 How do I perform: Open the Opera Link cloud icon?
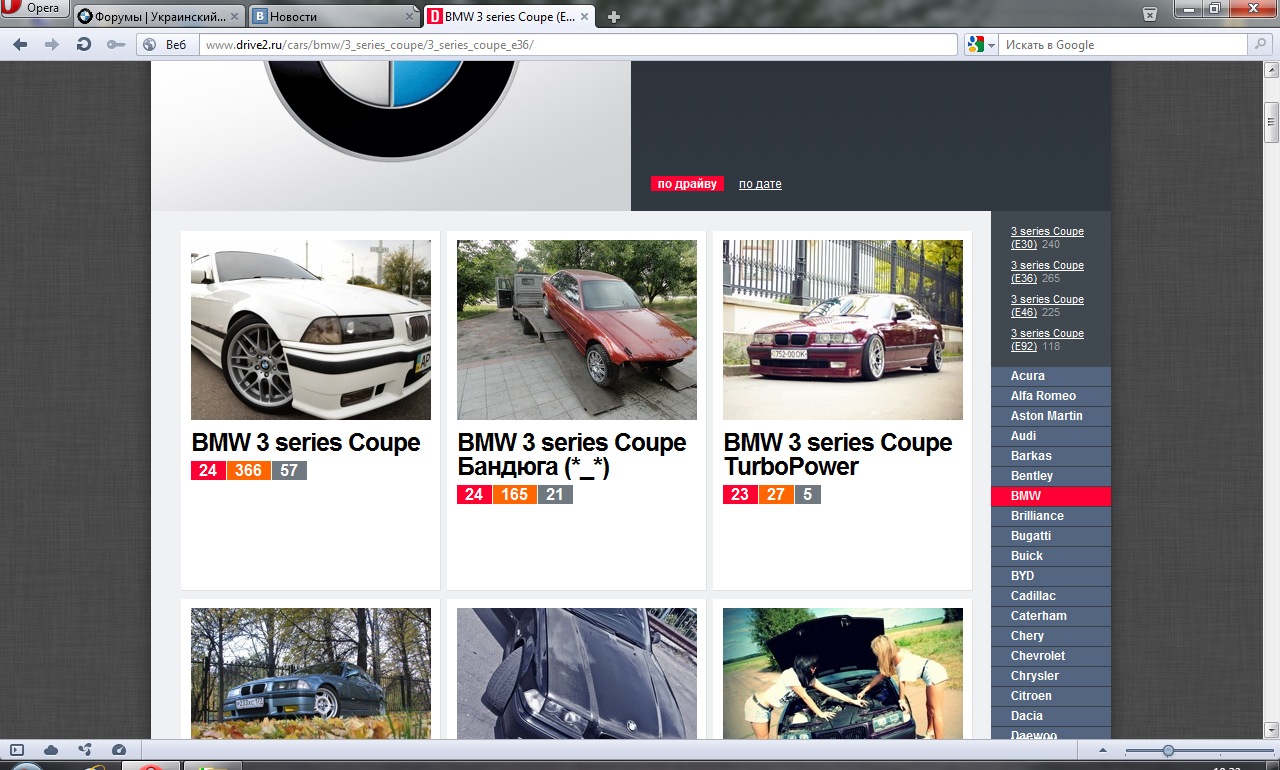51,750
